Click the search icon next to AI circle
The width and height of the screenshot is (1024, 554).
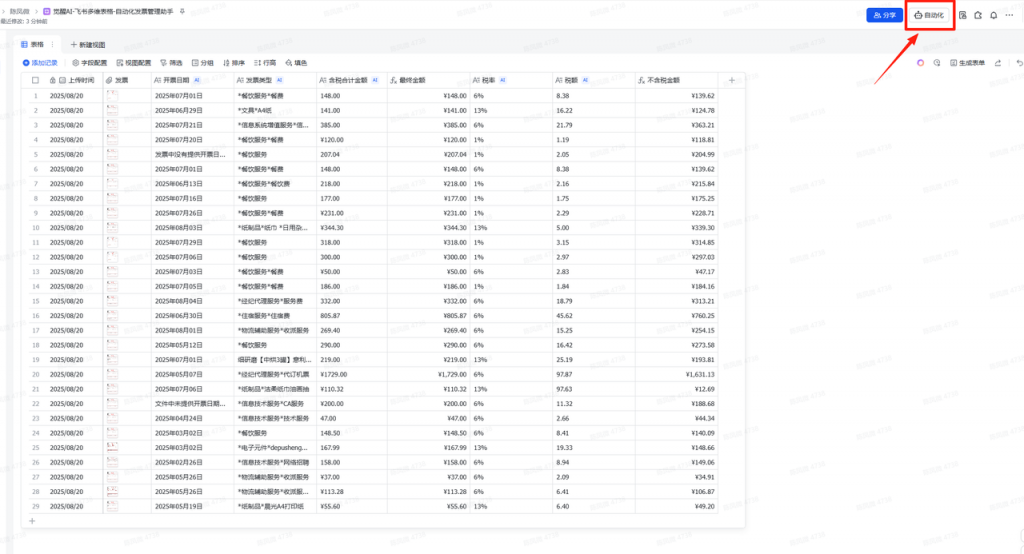(936, 63)
